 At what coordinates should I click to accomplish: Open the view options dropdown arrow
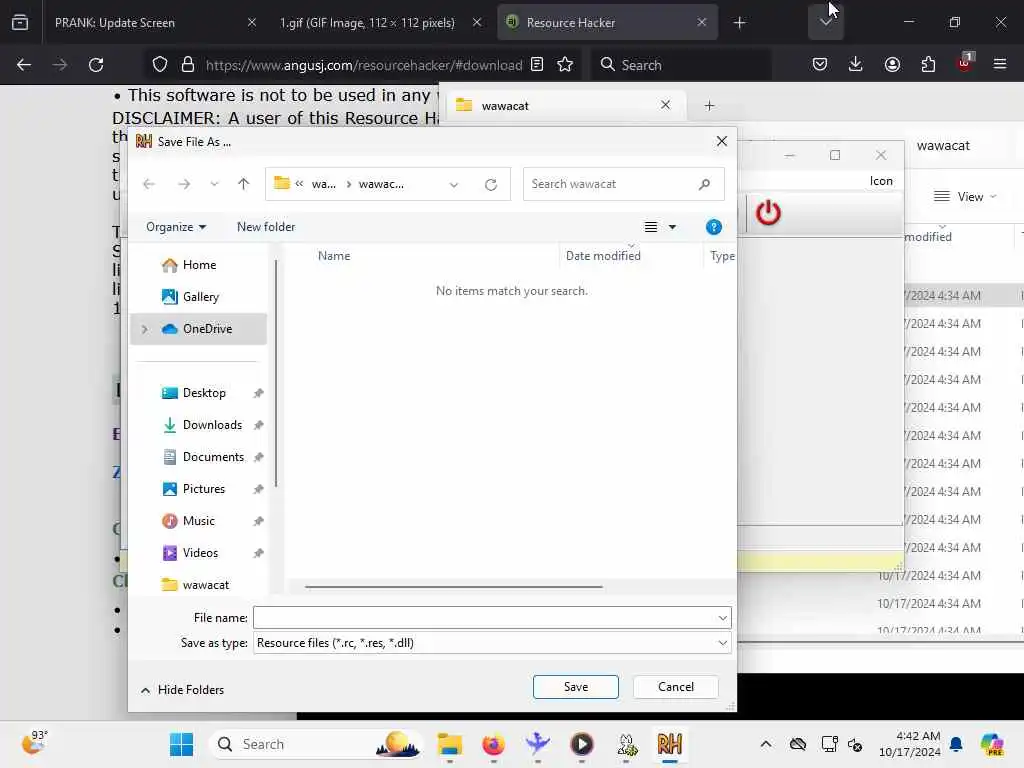click(672, 227)
